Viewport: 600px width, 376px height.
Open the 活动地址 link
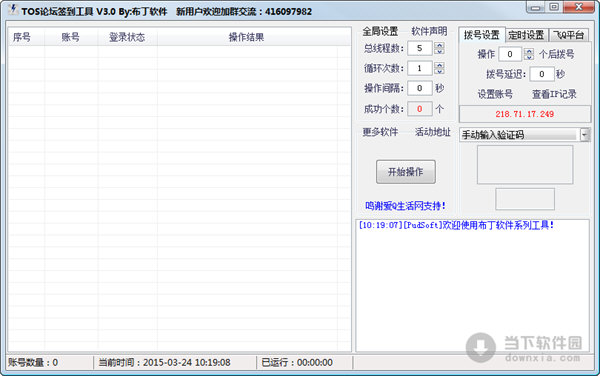pos(433,132)
